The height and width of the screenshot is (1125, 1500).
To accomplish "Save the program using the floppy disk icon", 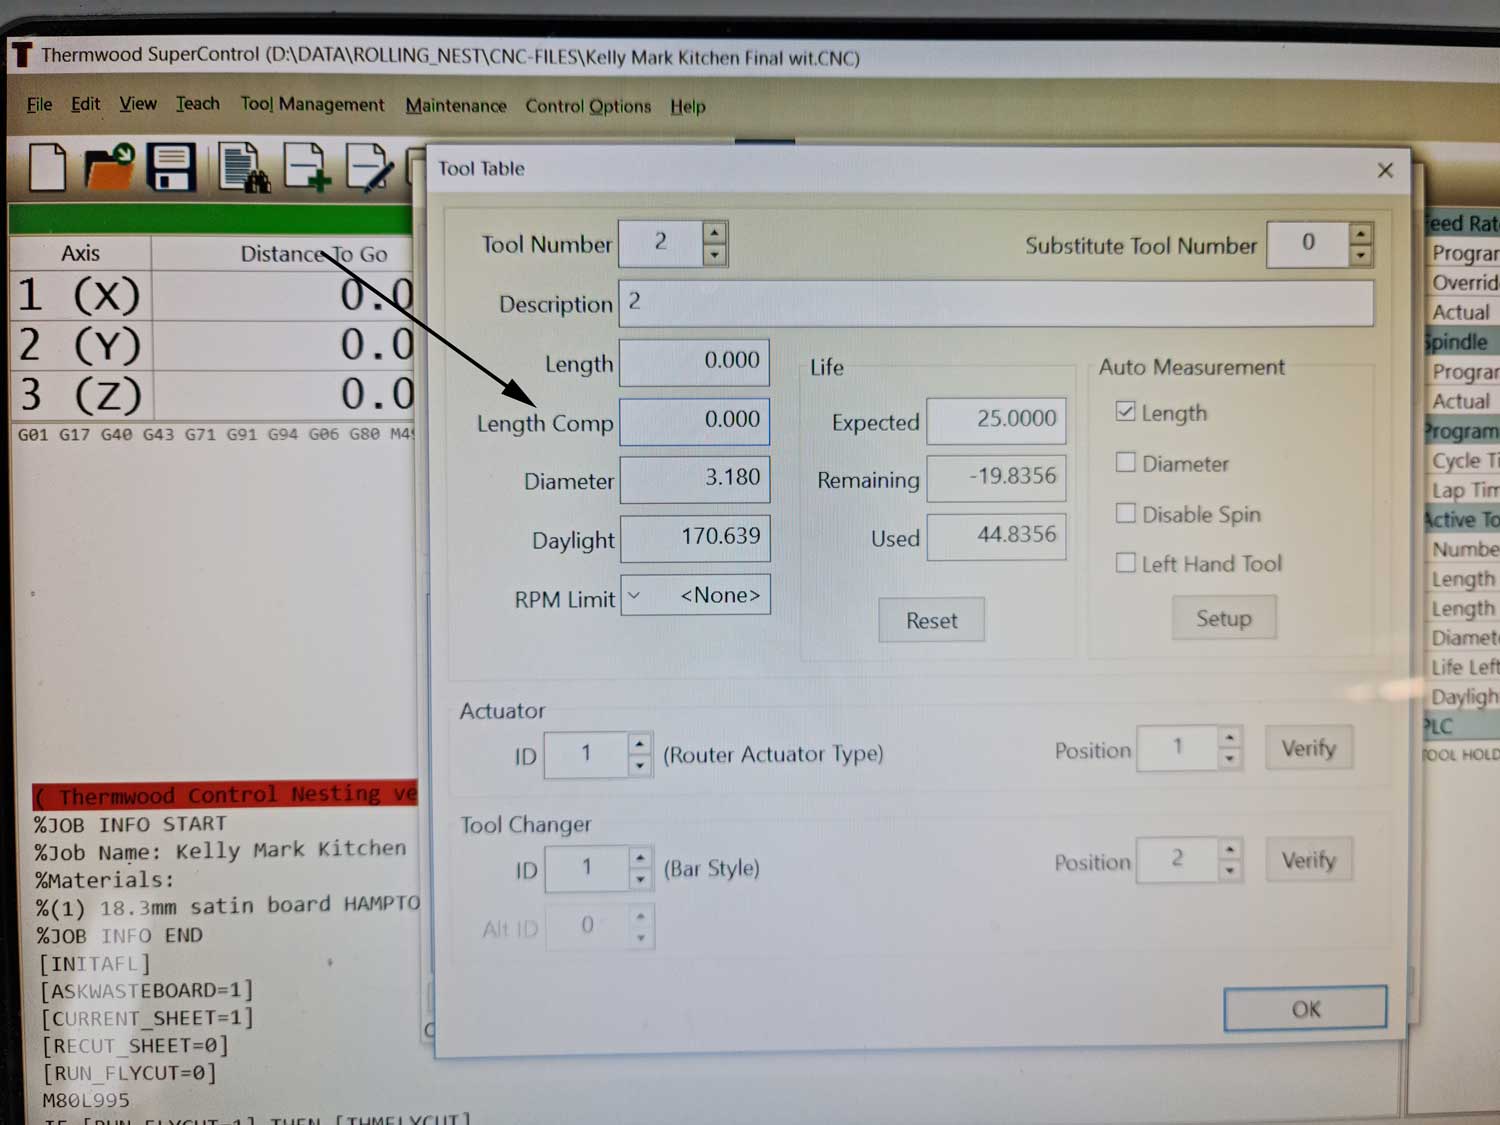I will point(171,167).
